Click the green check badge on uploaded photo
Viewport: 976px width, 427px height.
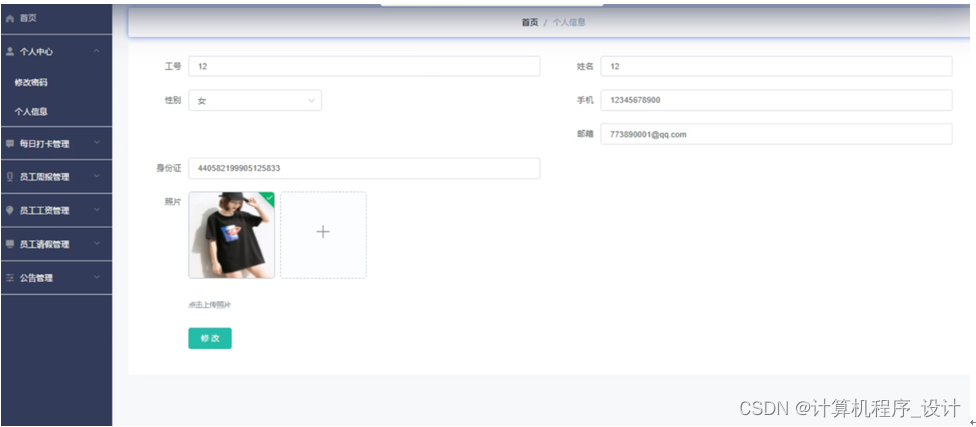[269, 197]
